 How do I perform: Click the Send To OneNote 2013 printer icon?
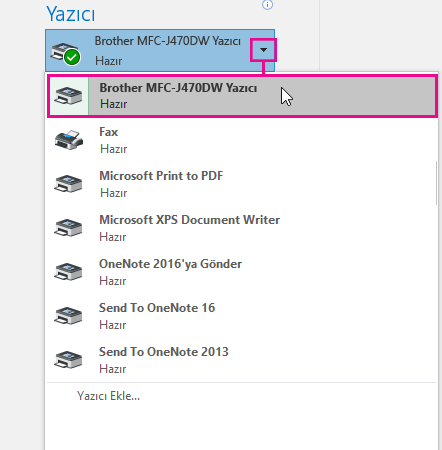(68, 360)
